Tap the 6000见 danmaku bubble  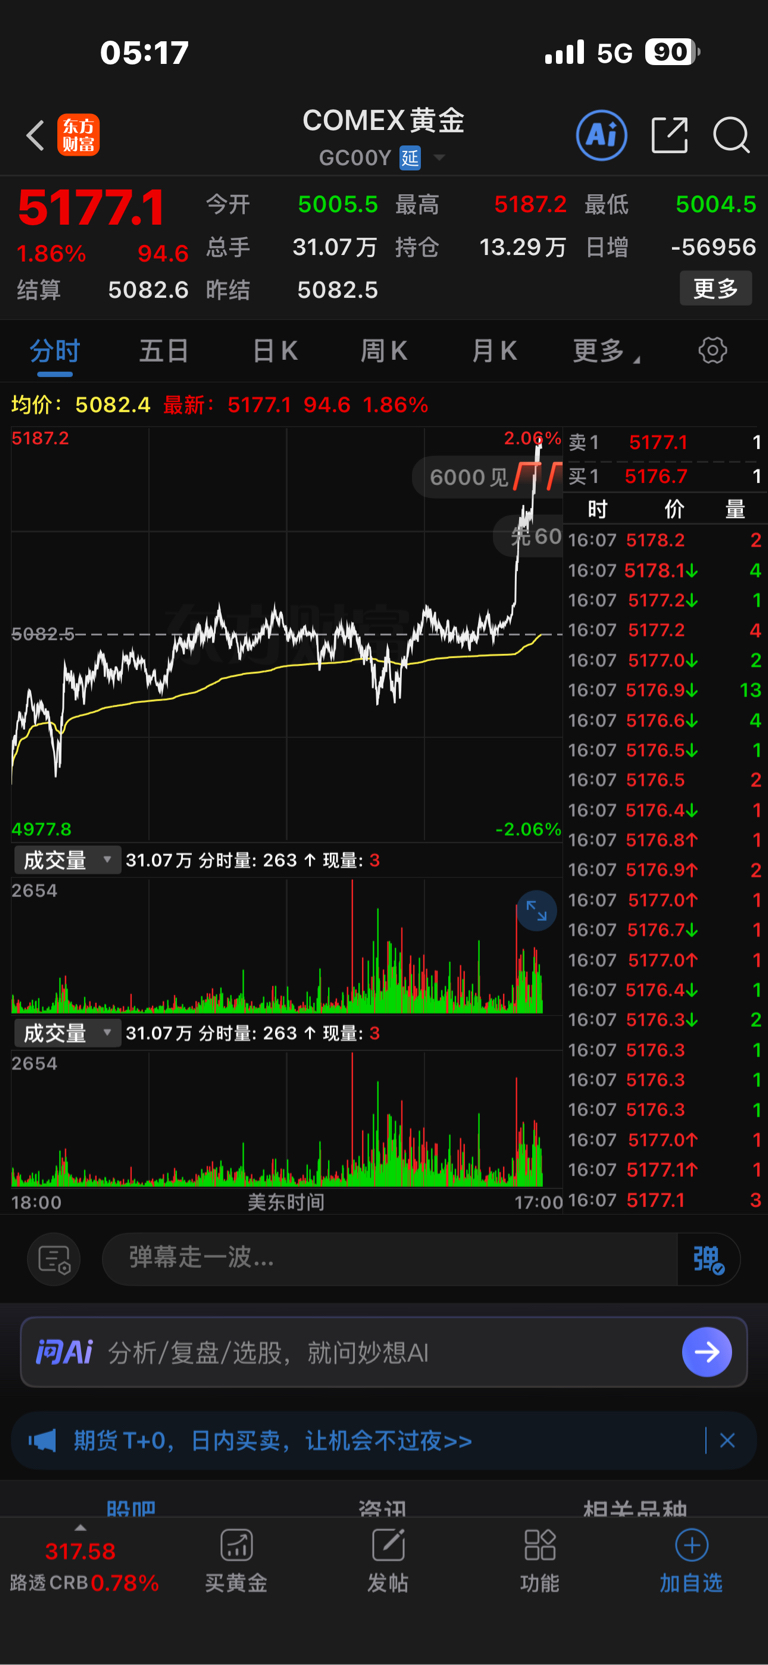[488, 477]
